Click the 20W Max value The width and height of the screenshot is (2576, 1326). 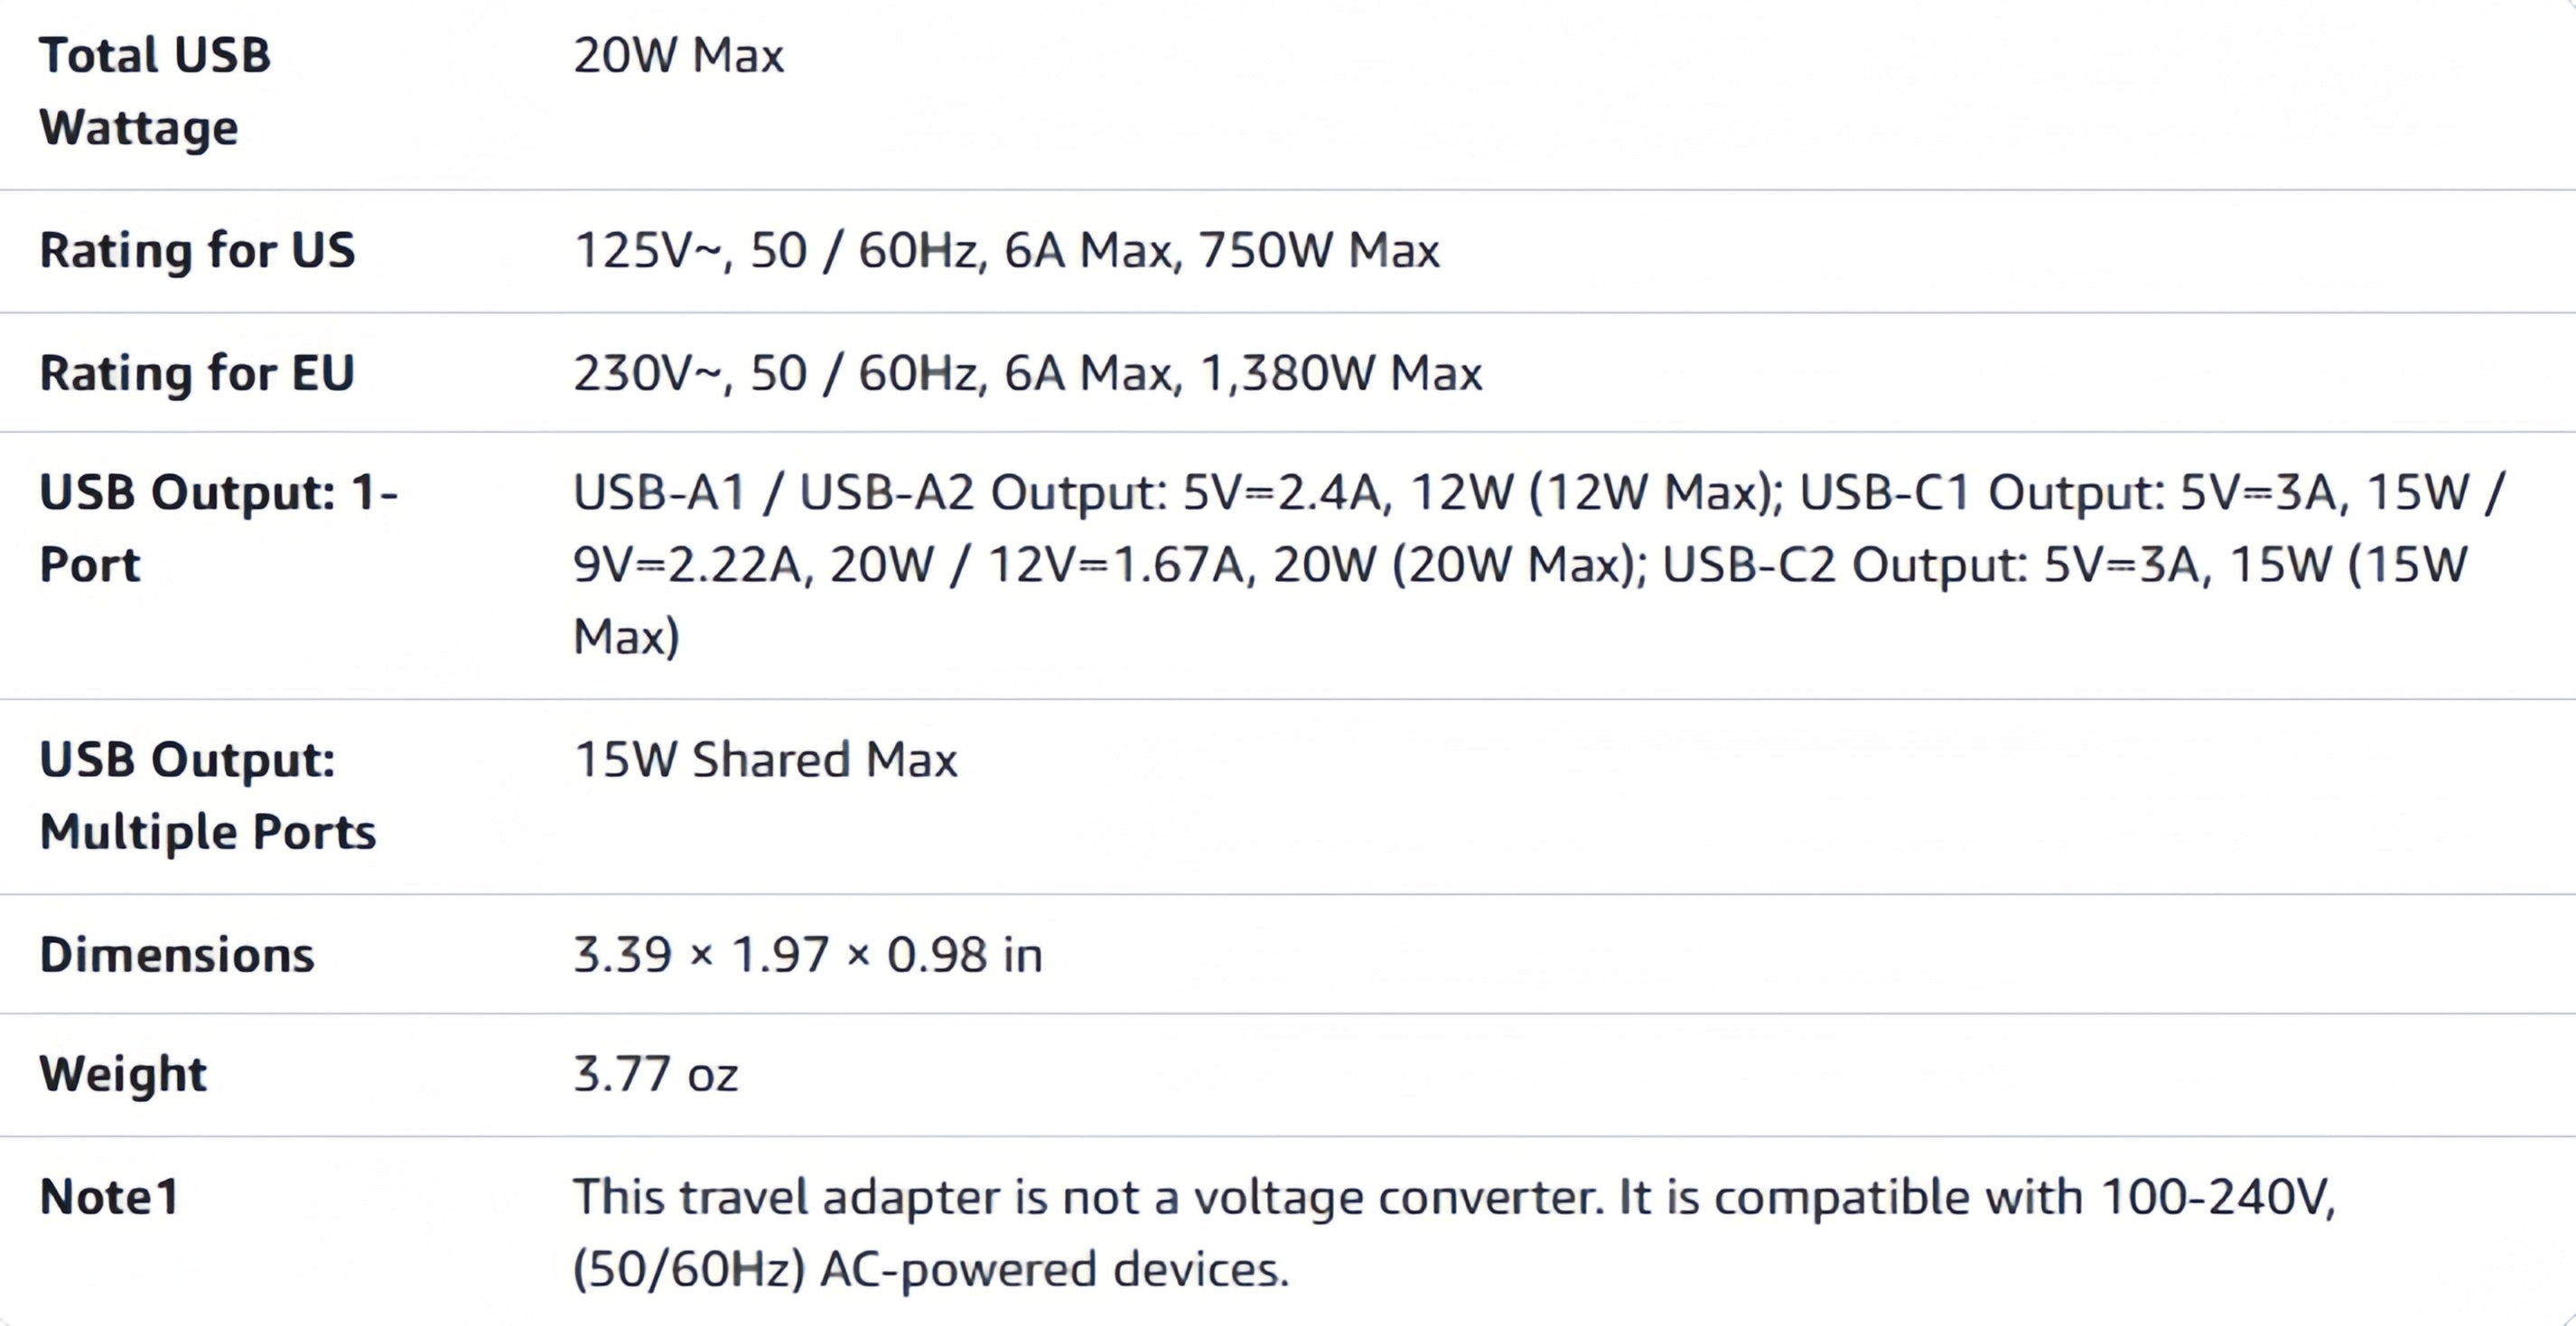(678, 55)
